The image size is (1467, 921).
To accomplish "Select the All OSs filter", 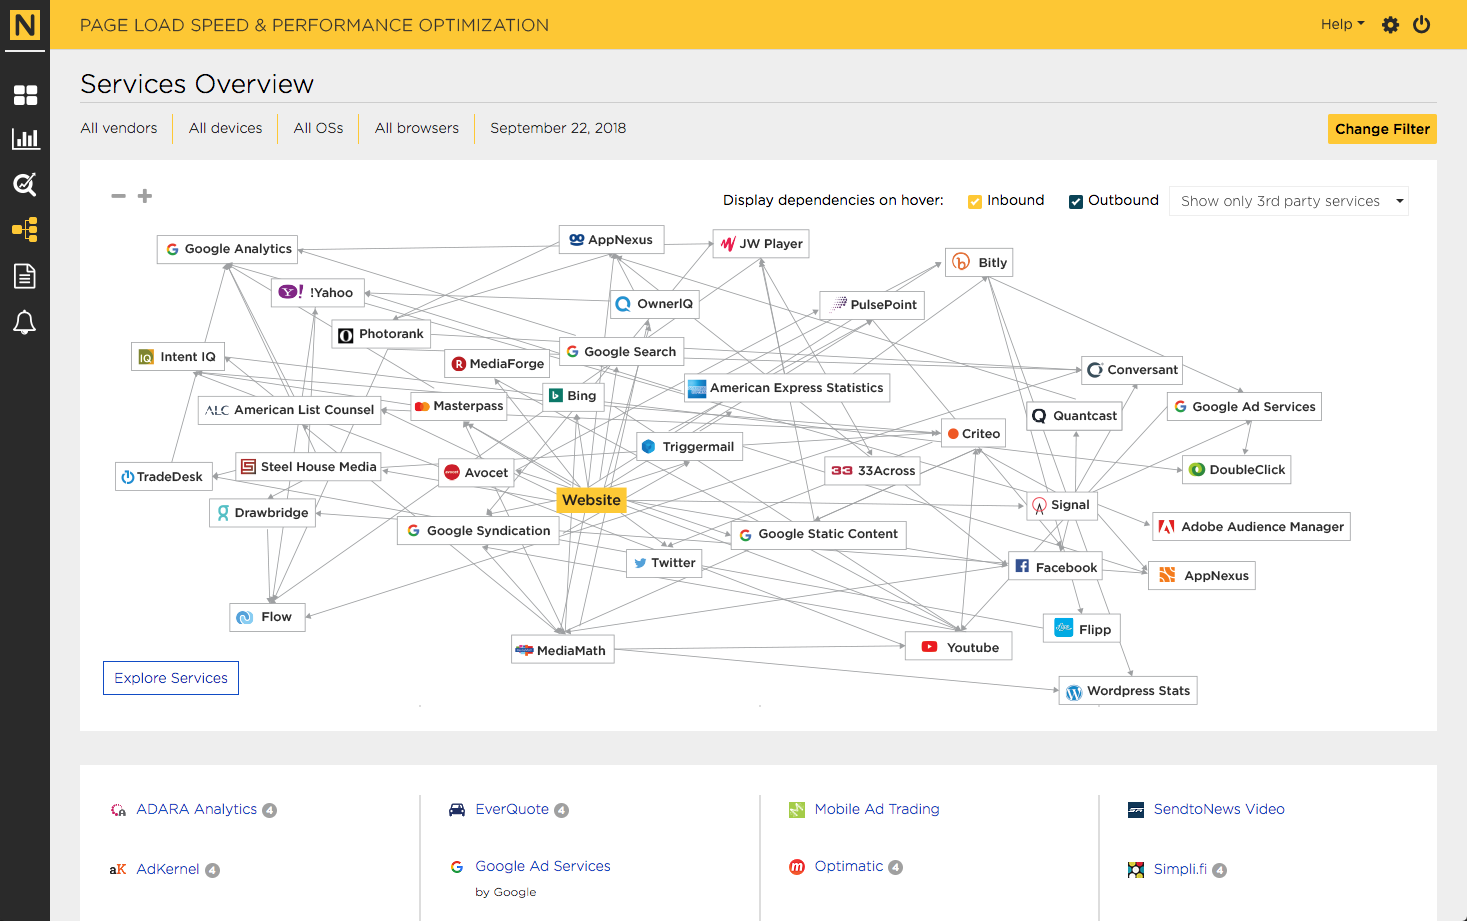I will (319, 128).
